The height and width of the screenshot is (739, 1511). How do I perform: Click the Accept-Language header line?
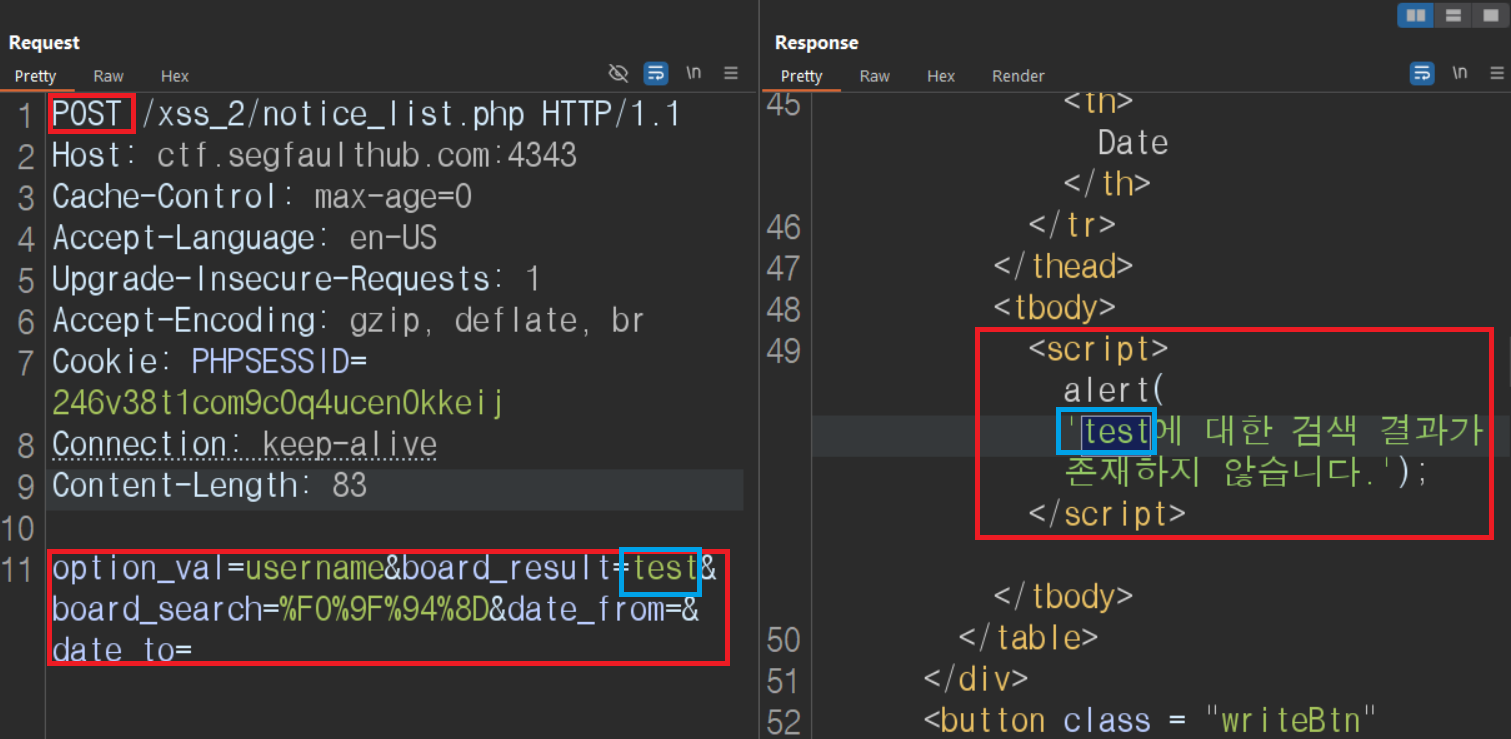[x=245, y=238]
